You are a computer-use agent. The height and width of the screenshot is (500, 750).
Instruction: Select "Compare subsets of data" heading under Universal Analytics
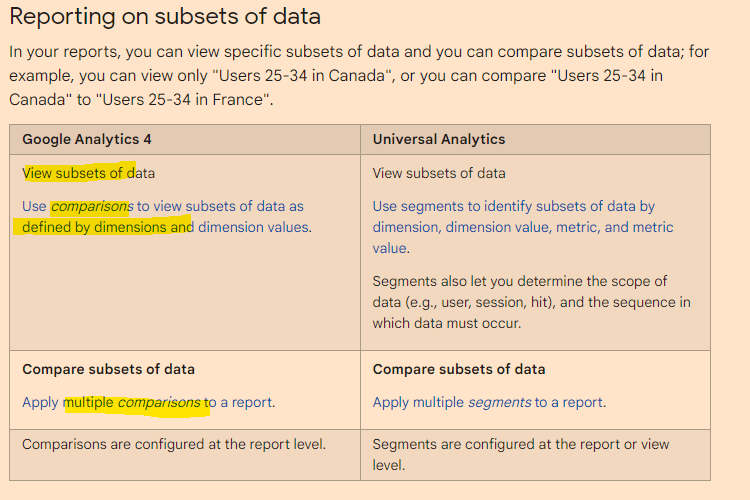tap(459, 369)
